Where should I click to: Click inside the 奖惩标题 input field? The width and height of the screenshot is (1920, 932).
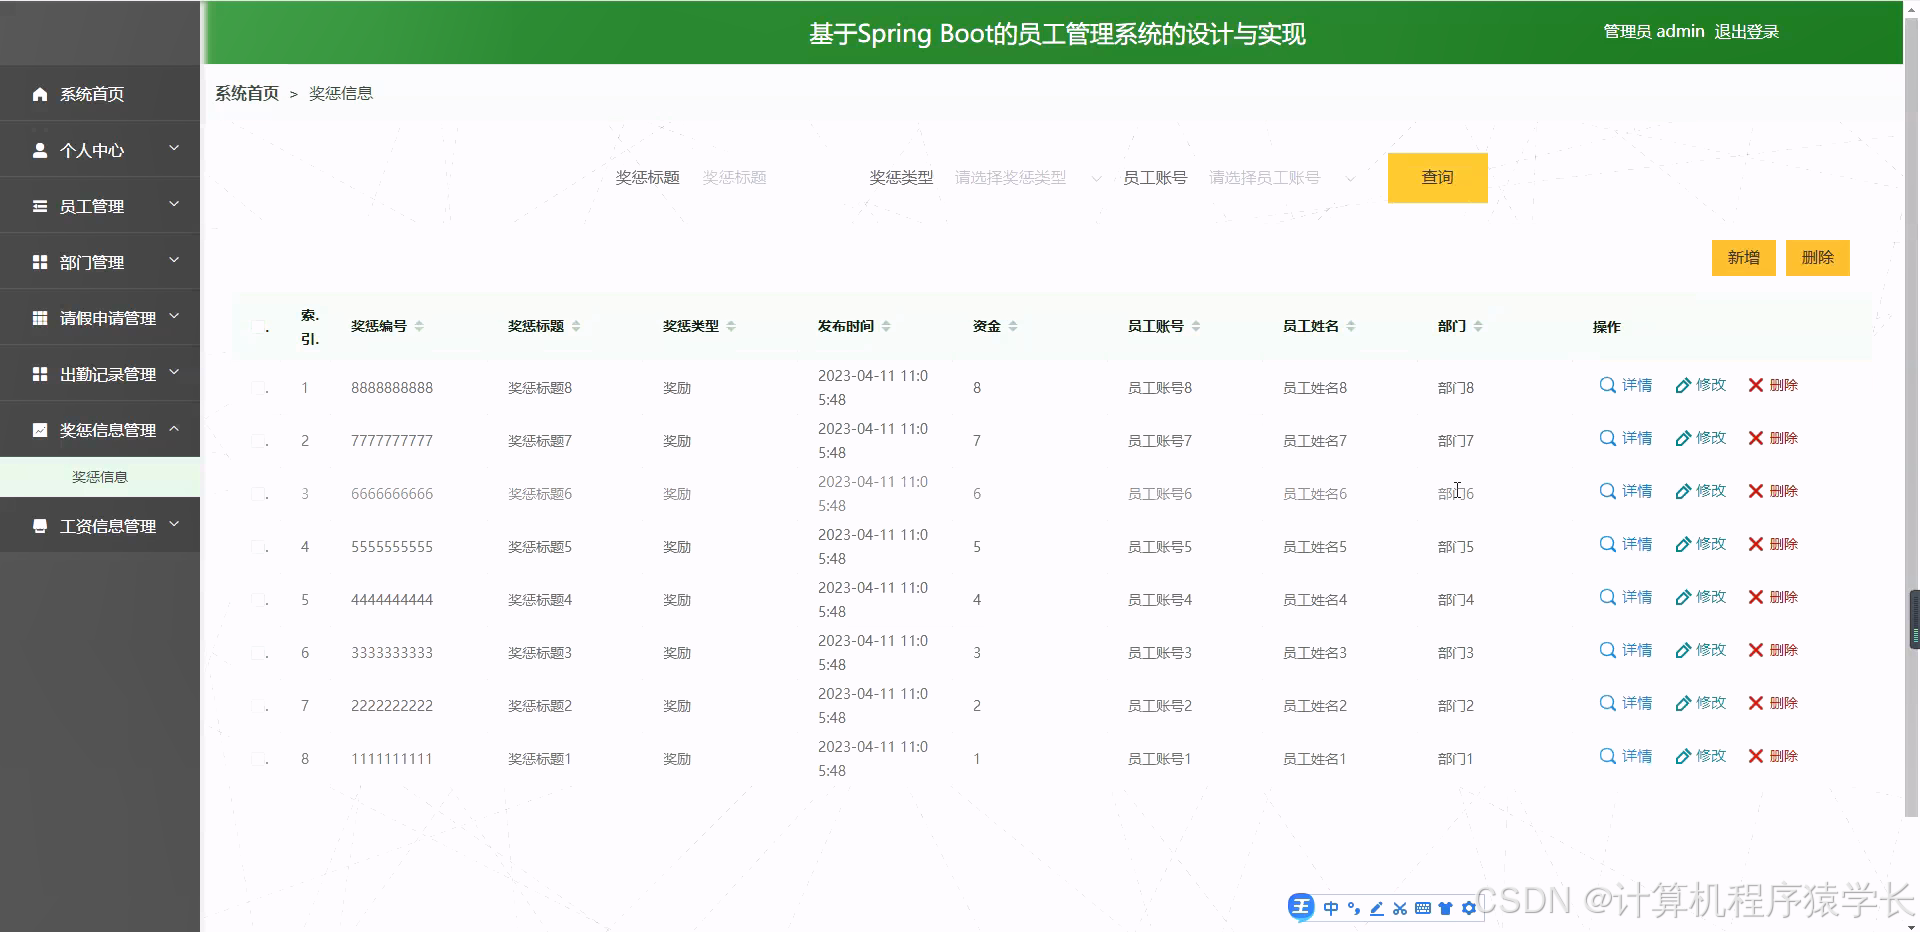(780, 177)
